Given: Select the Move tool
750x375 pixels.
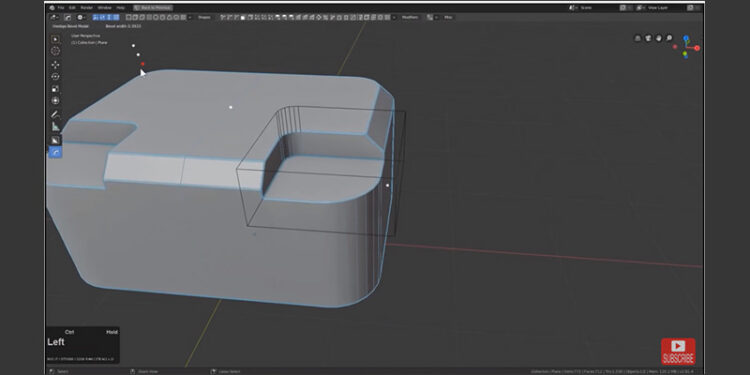Looking at the screenshot, I should point(55,65).
